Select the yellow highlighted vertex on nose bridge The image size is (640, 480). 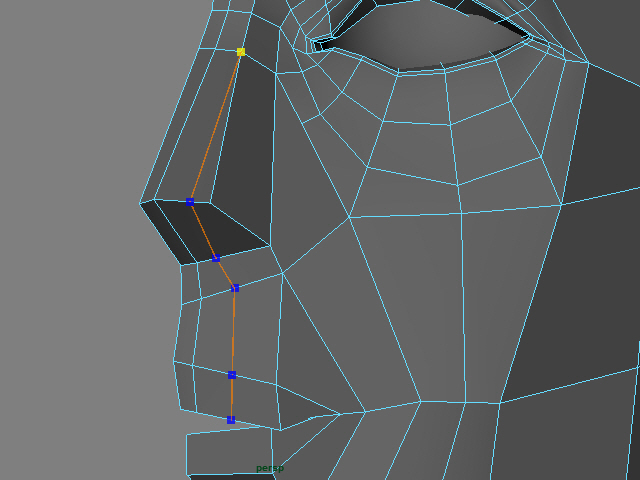(241, 52)
